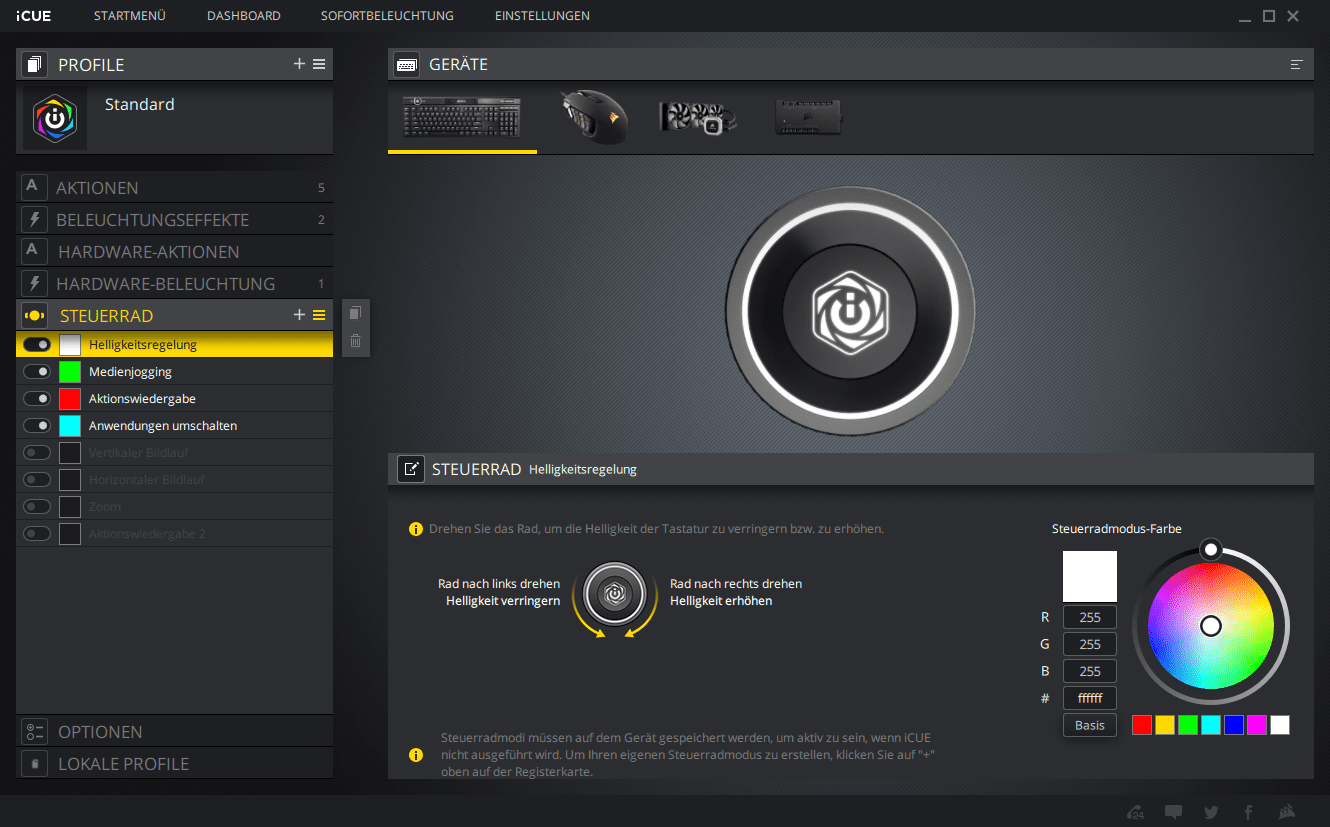Open the Twitter link icon
Viewport: 1330px width, 827px height.
tap(1211, 812)
